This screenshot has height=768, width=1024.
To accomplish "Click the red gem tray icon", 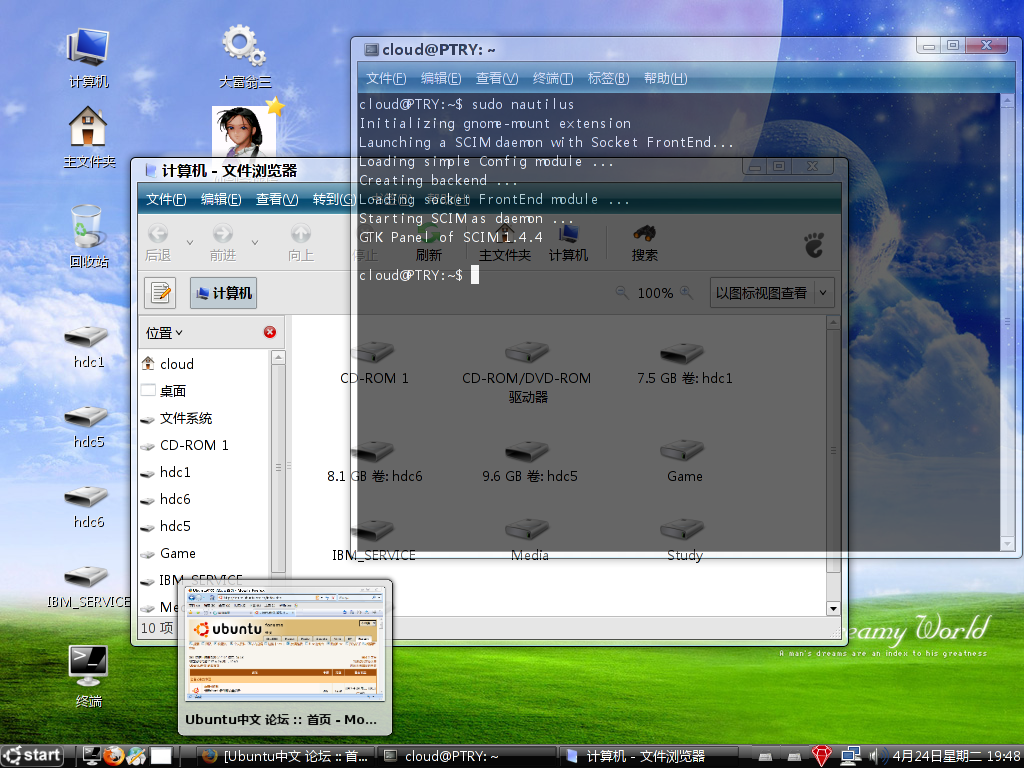I will [x=822, y=756].
